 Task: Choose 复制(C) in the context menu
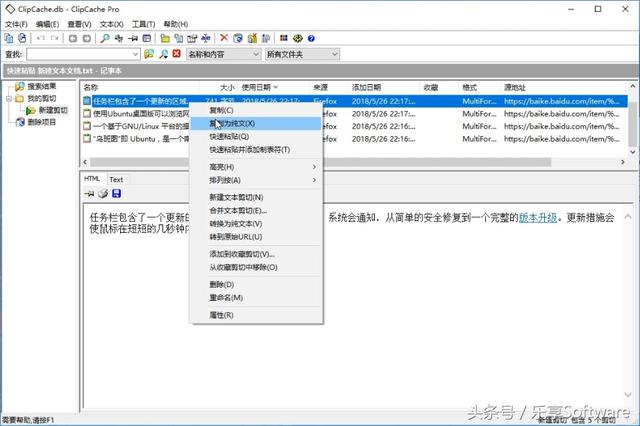(x=256, y=110)
